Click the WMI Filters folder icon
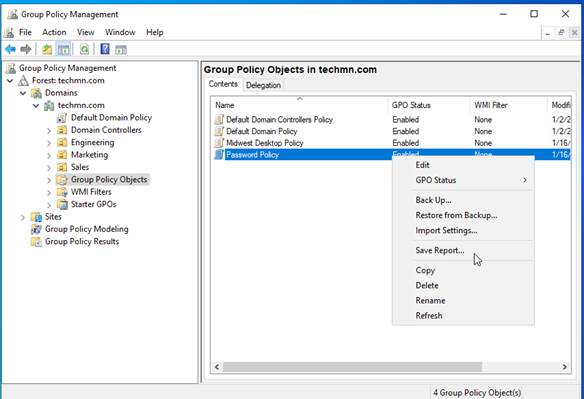This screenshot has width=584, height=399. point(62,192)
